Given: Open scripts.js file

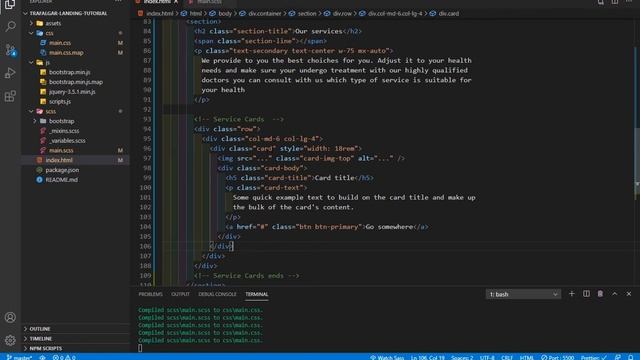Looking at the screenshot, I should (60, 102).
